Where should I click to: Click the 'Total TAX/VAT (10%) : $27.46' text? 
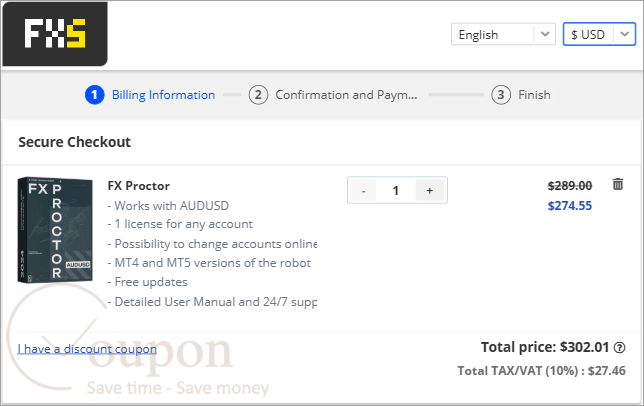[x=541, y=371]
